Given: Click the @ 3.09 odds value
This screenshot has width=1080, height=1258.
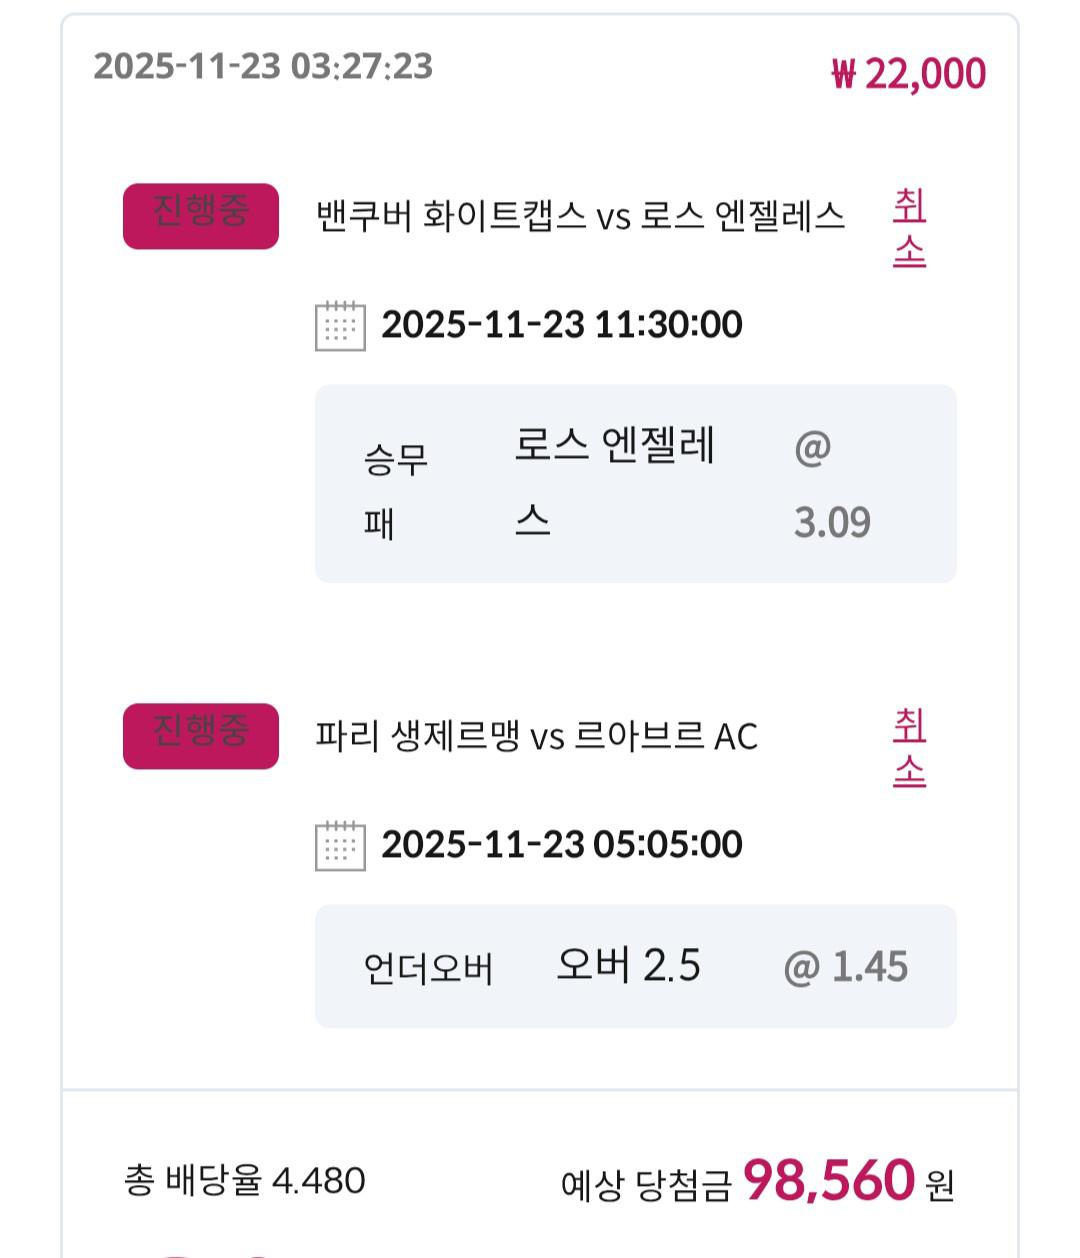Looking at the screenshot, I should click(x=831, y=485).
